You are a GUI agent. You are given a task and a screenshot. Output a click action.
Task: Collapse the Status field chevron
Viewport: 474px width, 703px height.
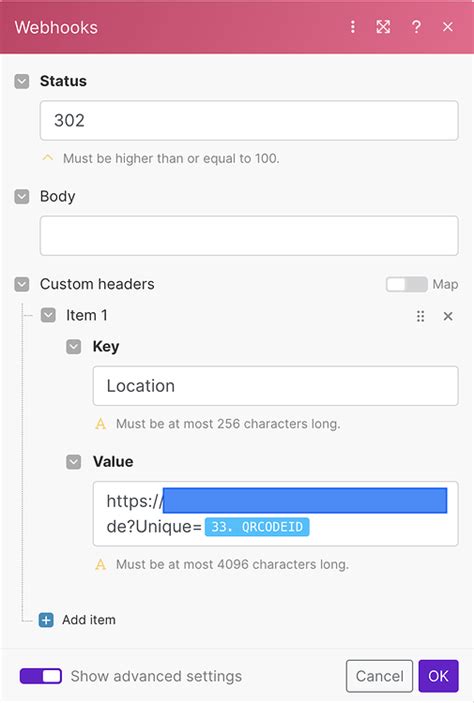pyautogui.click(x=22, y=82)
